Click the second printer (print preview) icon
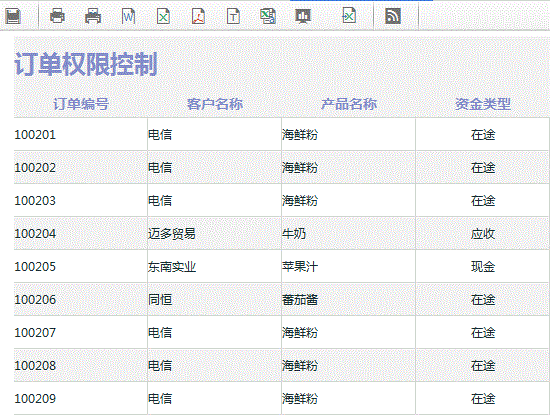The width and height of the screenshot is (550, 415). click(93, 16)
